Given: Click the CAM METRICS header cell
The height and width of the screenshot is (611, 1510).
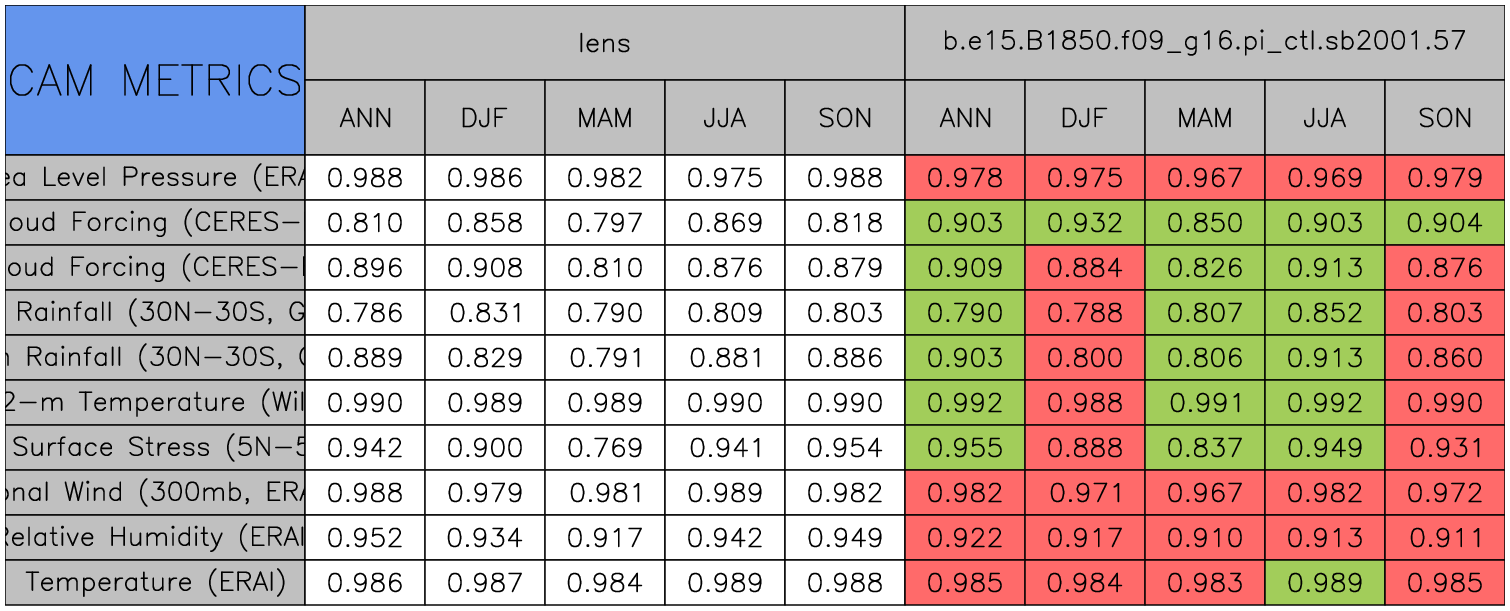Looking at the screenshot, I should point(155,80).
